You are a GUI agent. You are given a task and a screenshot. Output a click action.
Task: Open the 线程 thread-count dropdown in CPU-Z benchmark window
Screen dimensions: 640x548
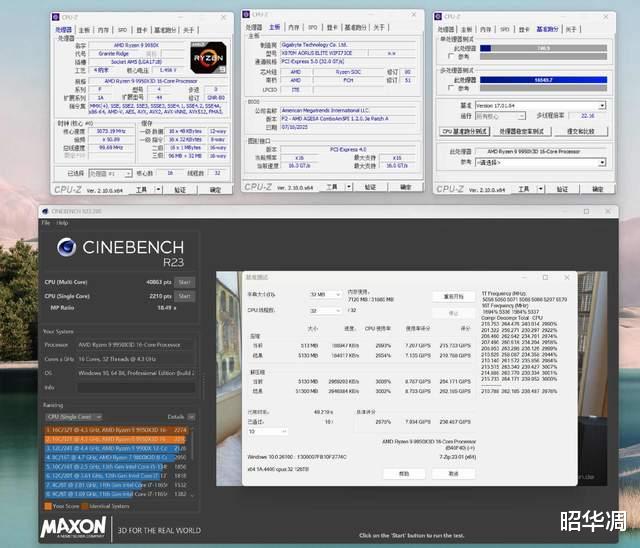[x=500, y=116]
